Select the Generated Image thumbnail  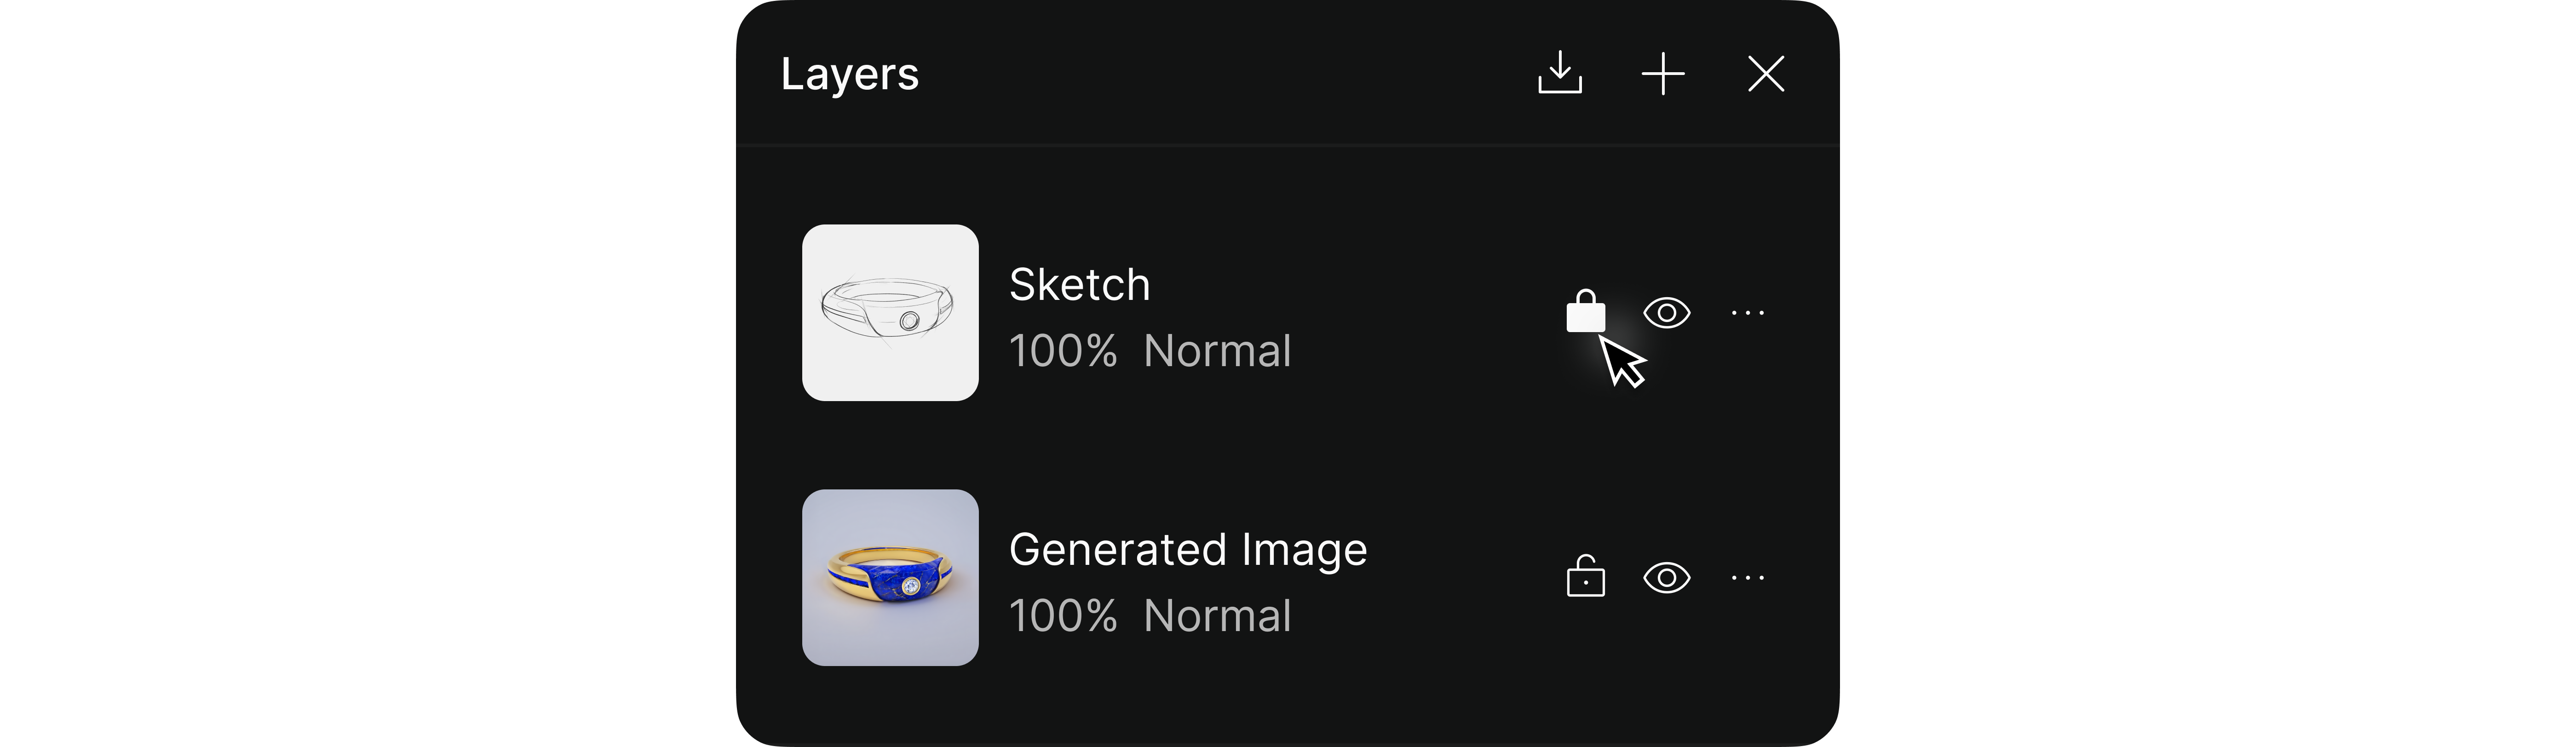pos(890,577)
